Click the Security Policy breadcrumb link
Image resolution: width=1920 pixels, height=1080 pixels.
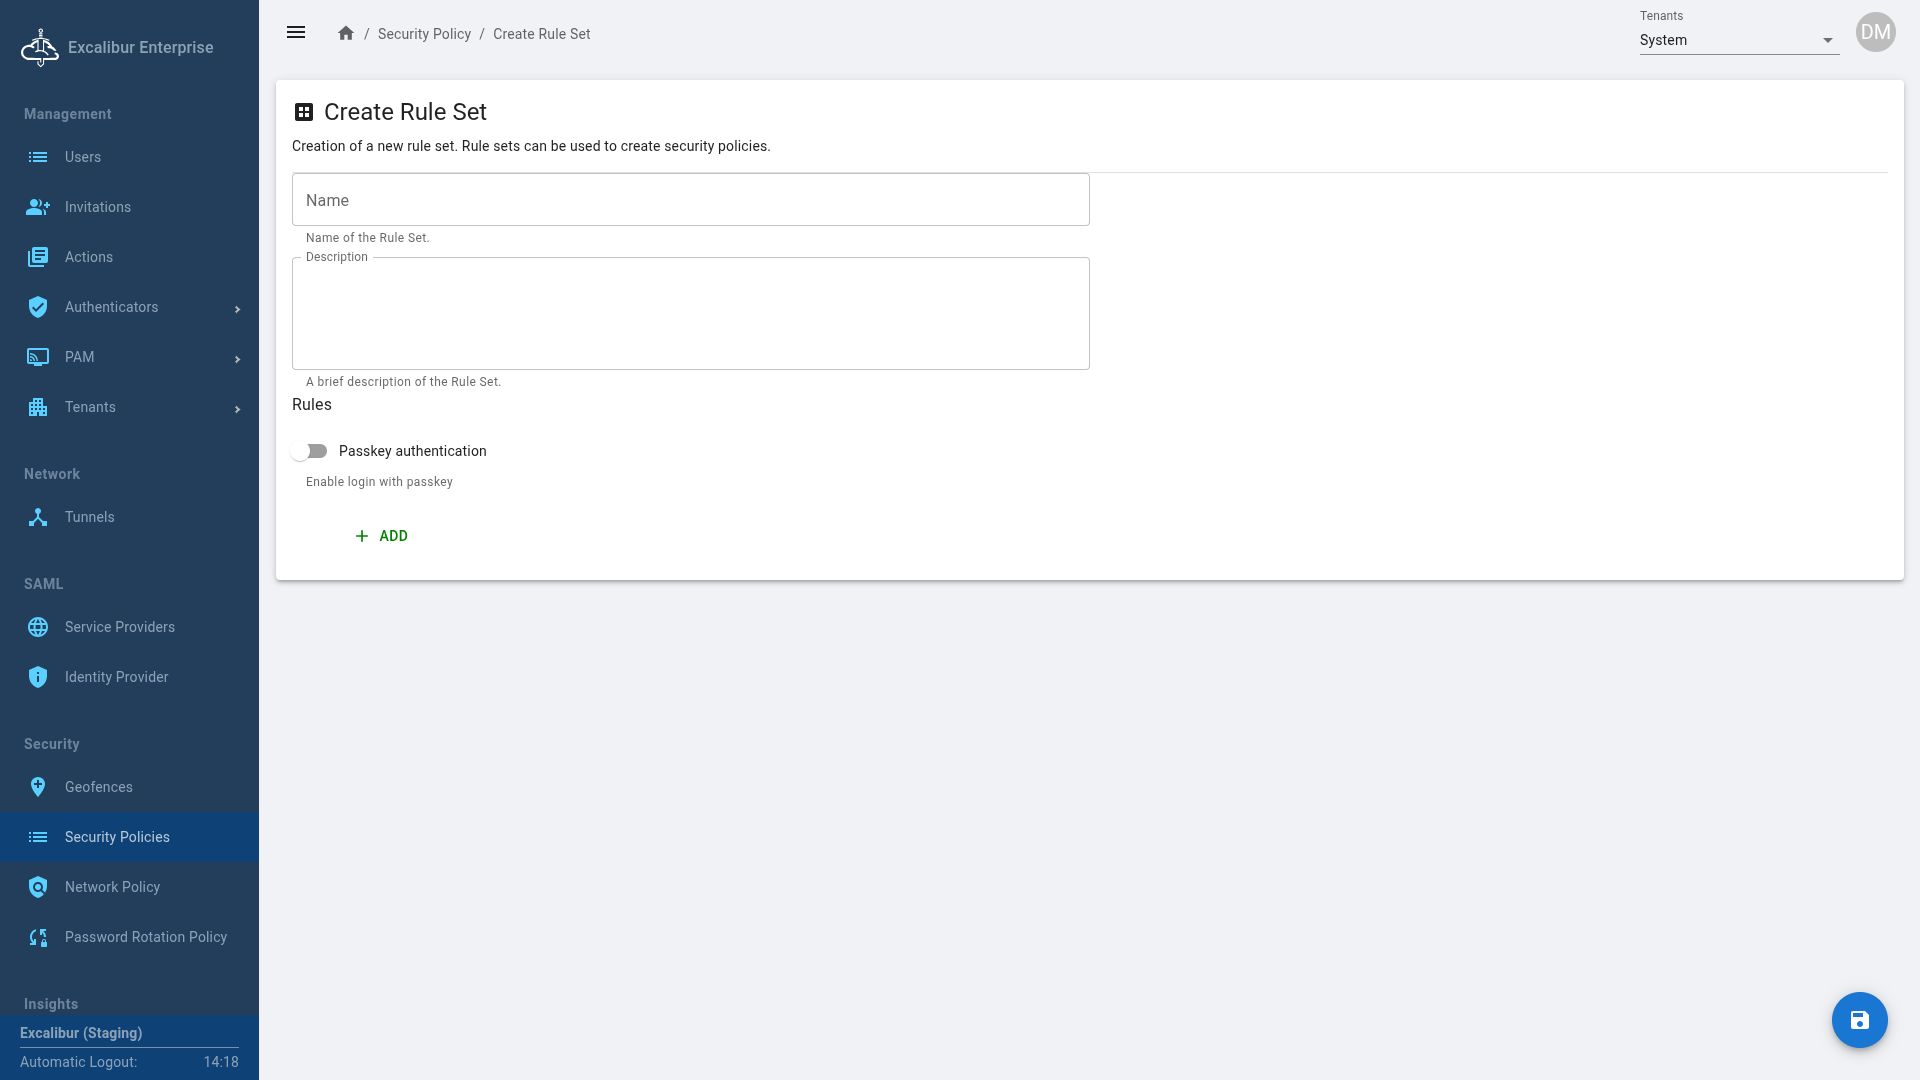tap(424, 34)
